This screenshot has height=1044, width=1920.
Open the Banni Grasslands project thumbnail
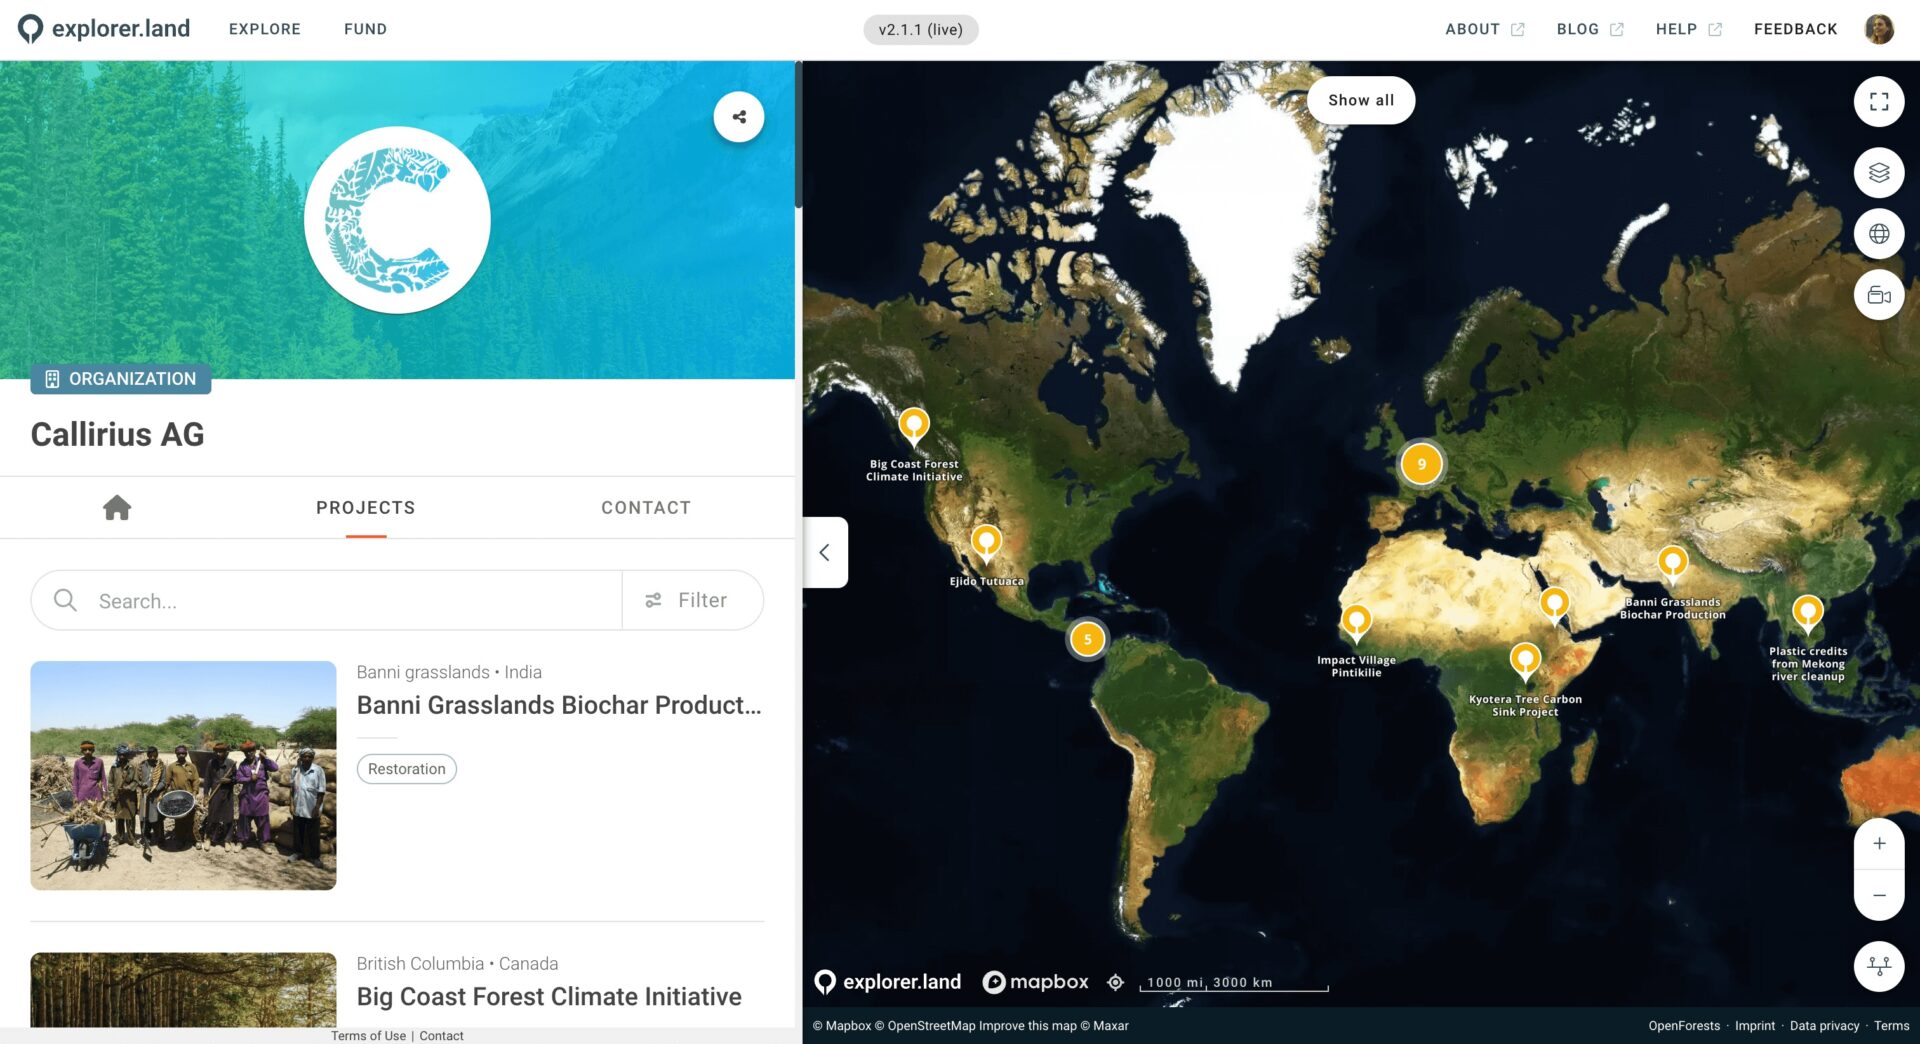[183, 775]
